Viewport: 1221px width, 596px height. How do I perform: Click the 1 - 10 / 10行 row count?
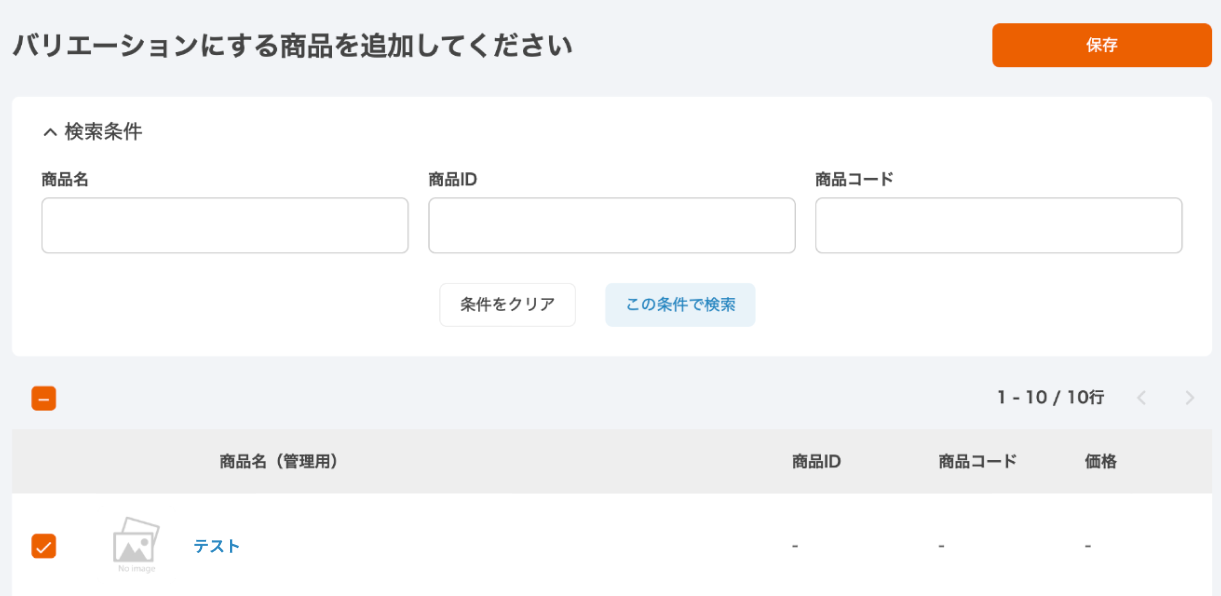1050,398
